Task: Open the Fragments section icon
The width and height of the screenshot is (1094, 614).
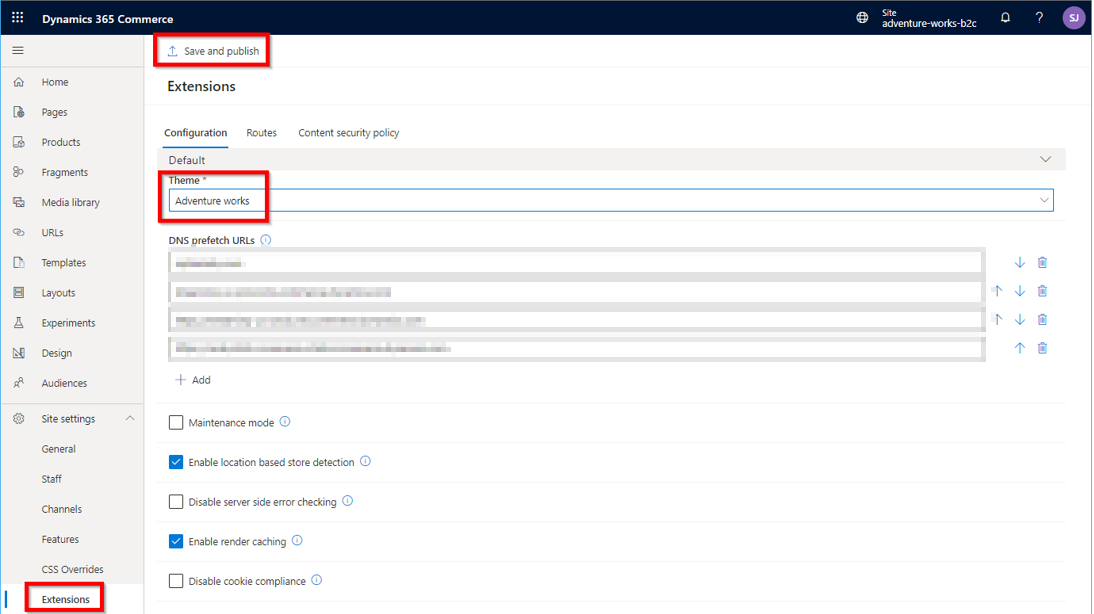Action: (17, 172)
